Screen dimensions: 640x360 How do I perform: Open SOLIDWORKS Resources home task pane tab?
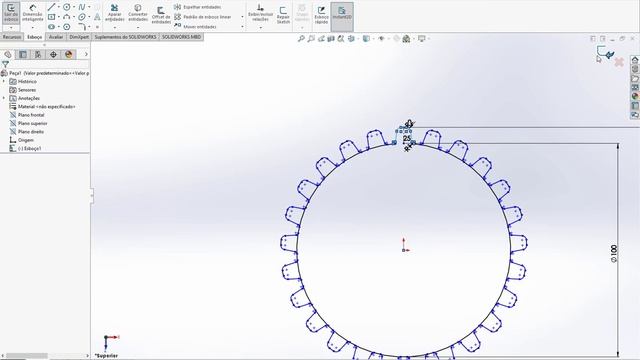tap(635, 60)
